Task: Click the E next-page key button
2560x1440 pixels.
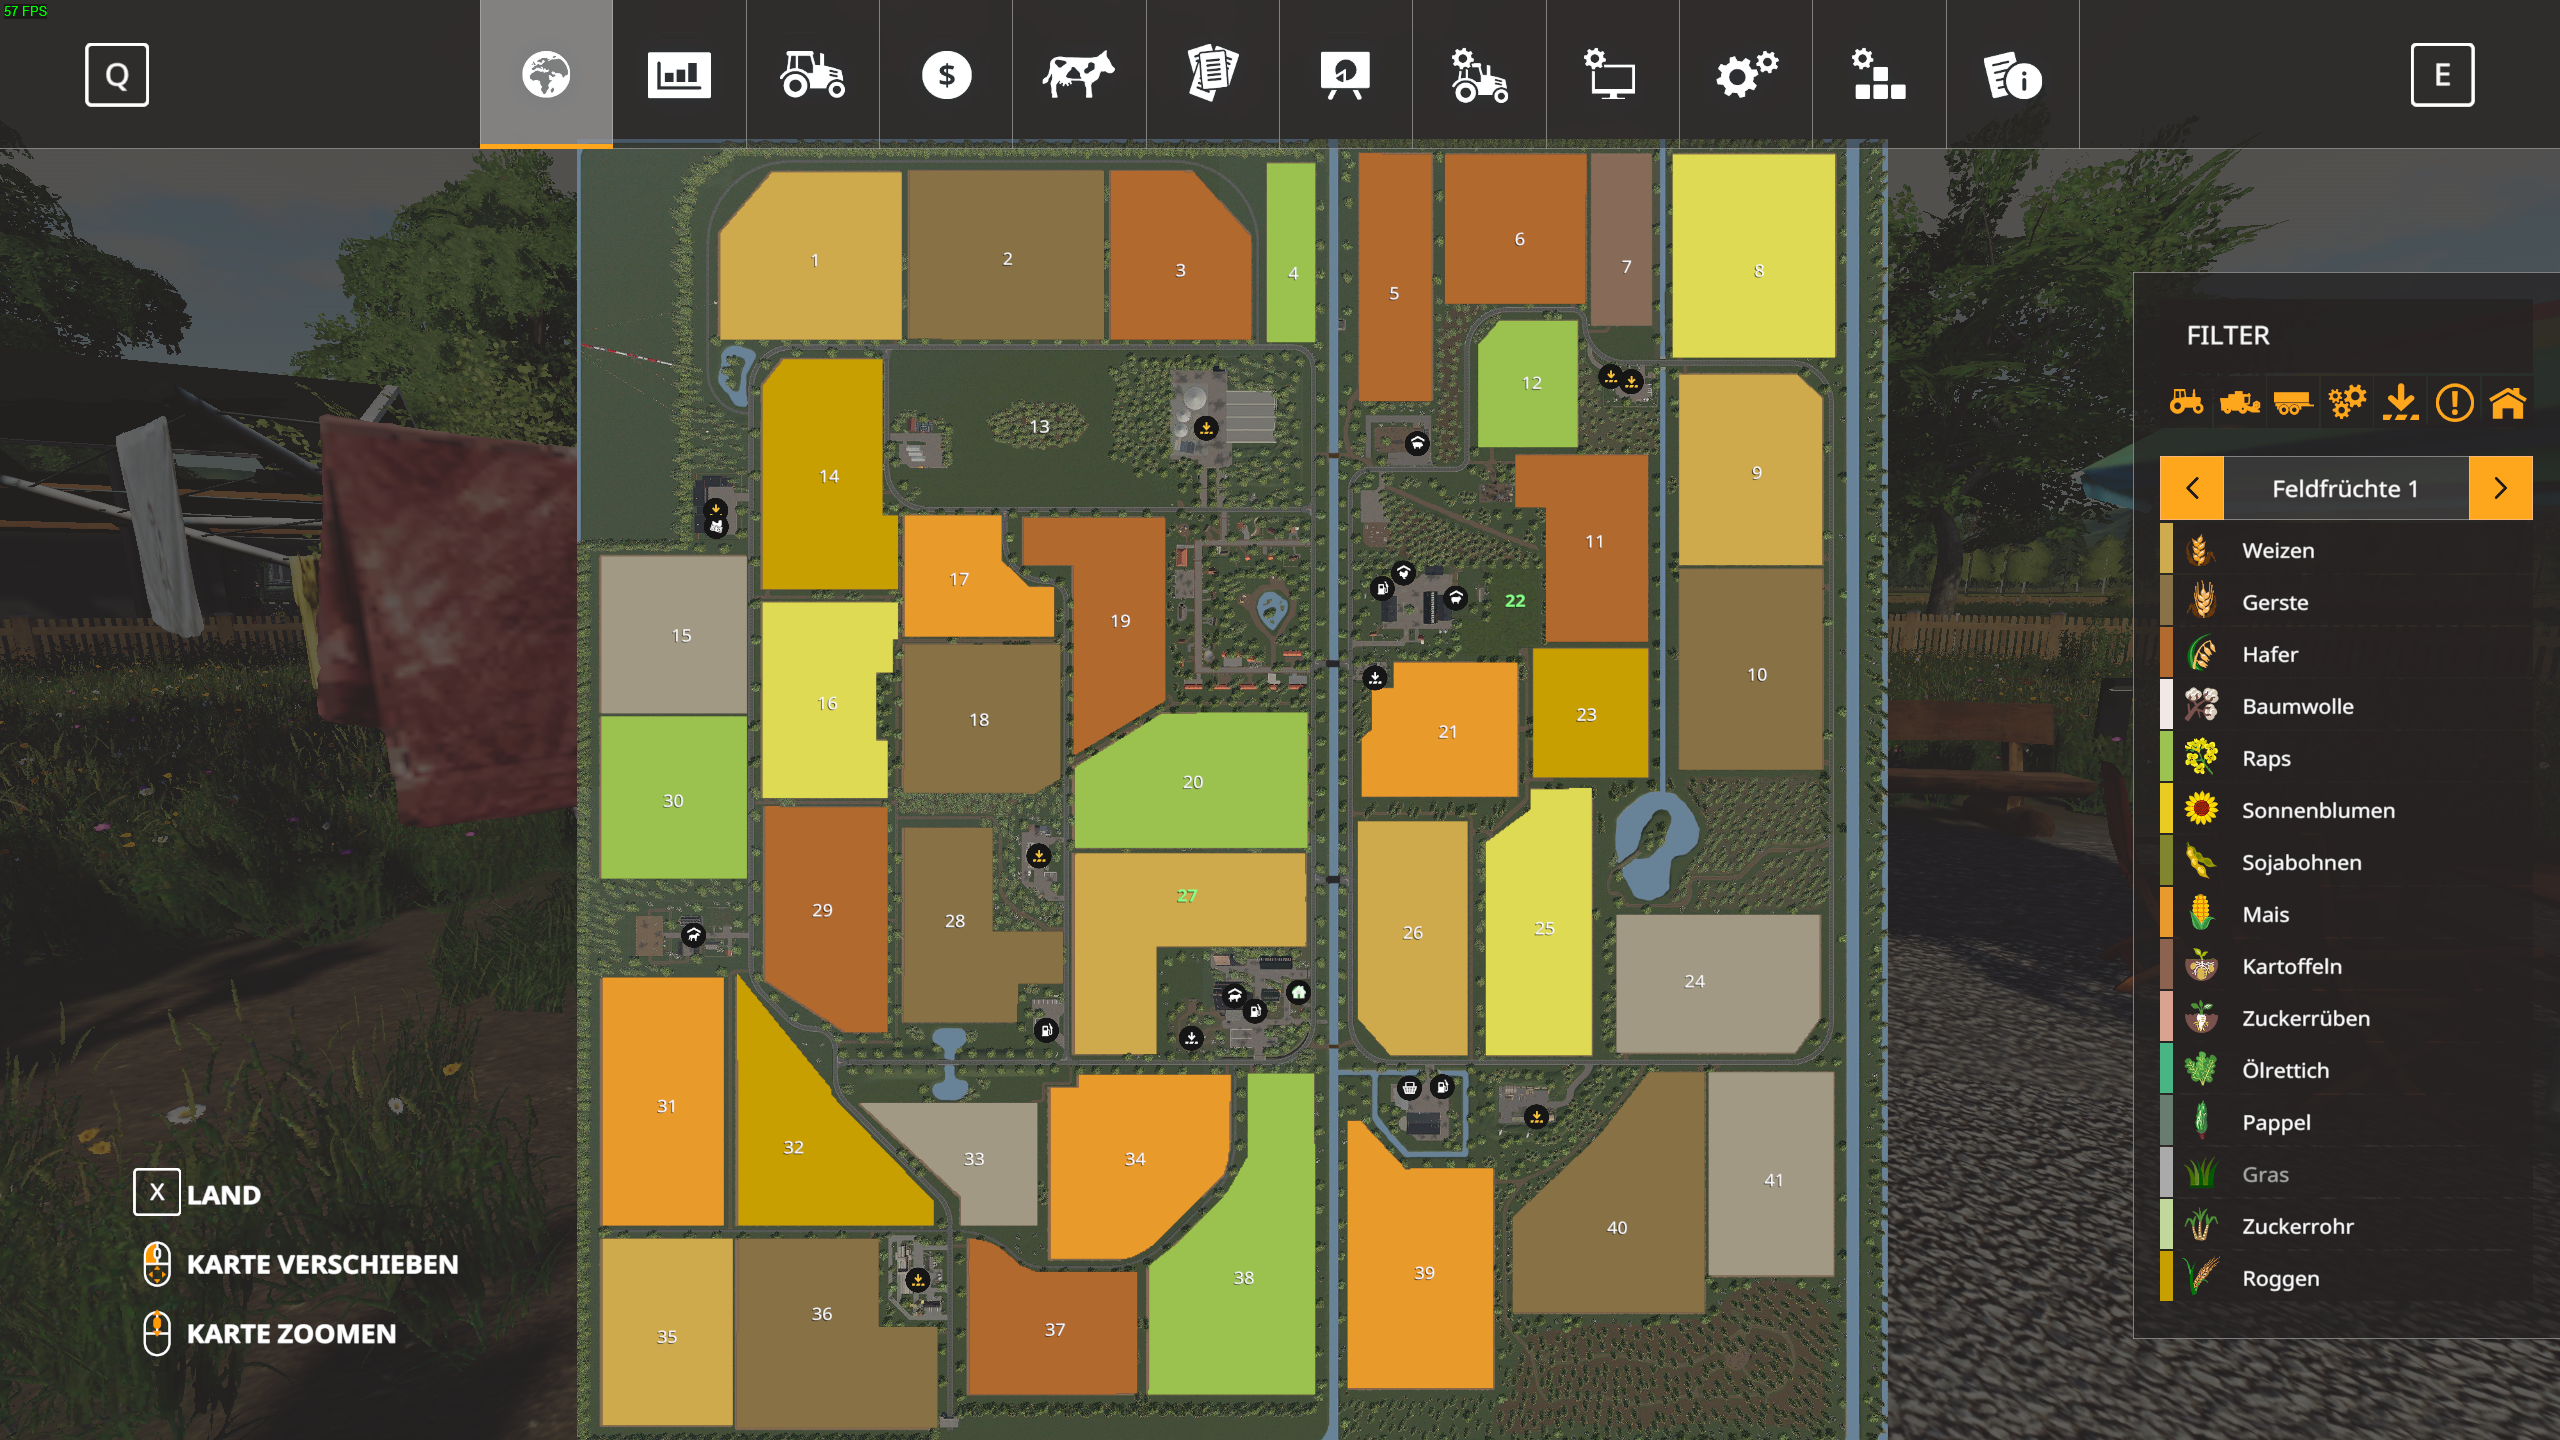Action: point(2442,75)
